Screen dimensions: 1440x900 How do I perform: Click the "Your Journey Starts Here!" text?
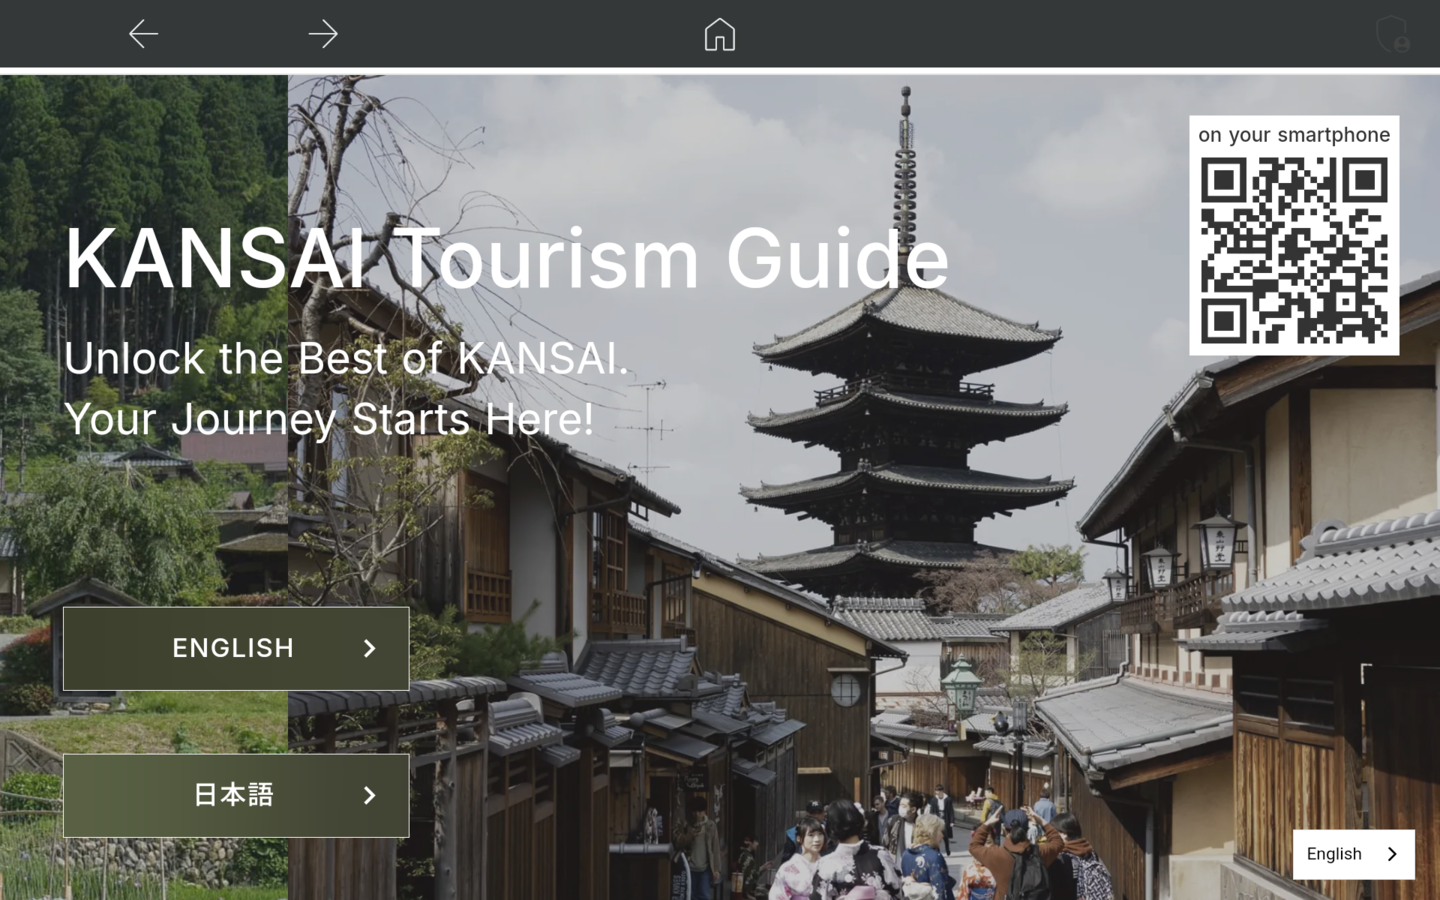329,419
